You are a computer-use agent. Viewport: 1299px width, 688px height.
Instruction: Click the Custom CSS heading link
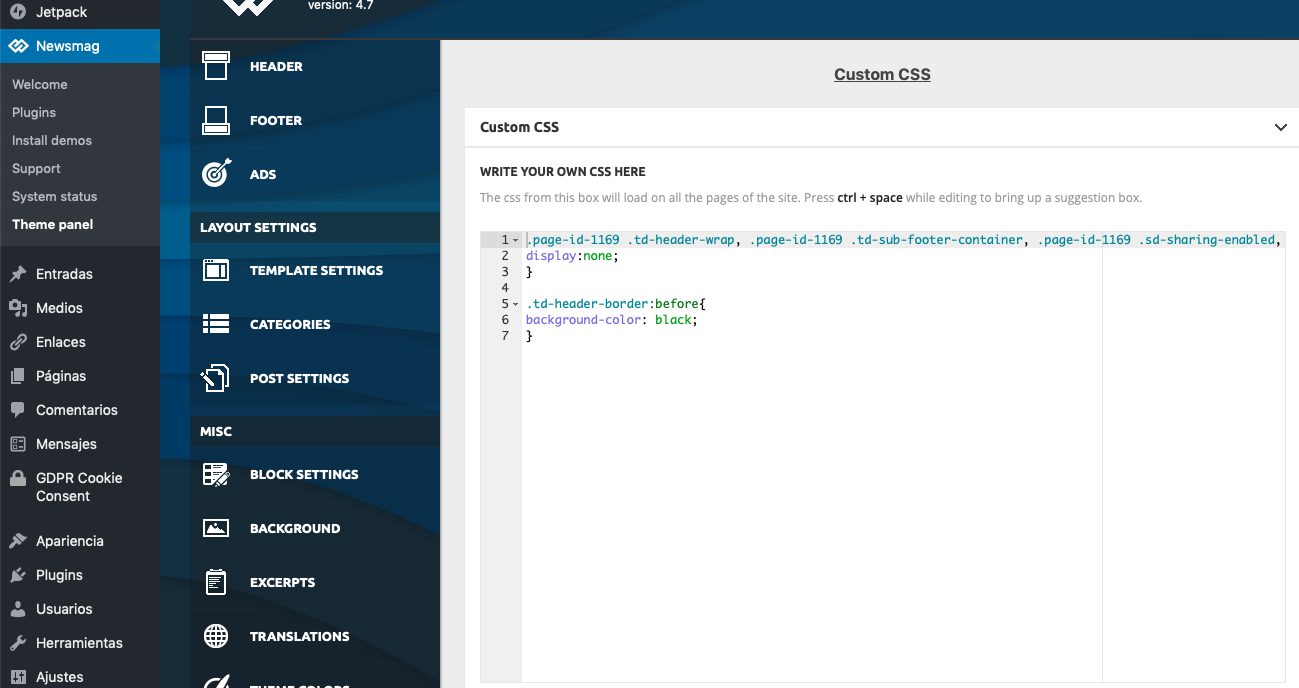[882, 74]
